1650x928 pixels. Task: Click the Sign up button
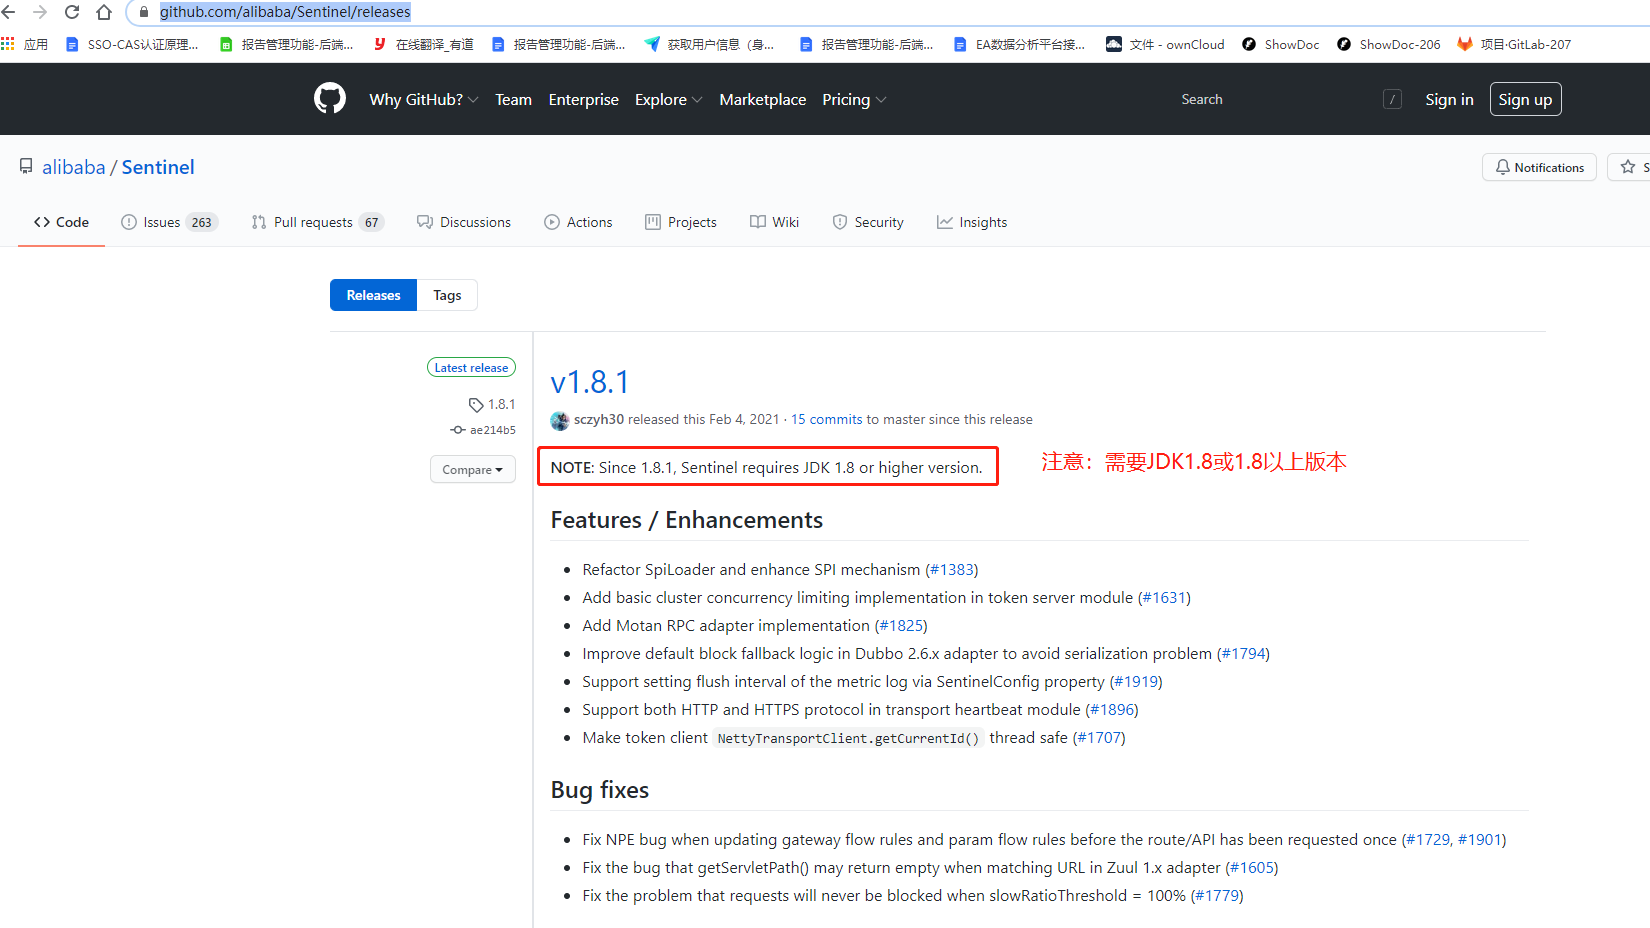pos(1525,99)
